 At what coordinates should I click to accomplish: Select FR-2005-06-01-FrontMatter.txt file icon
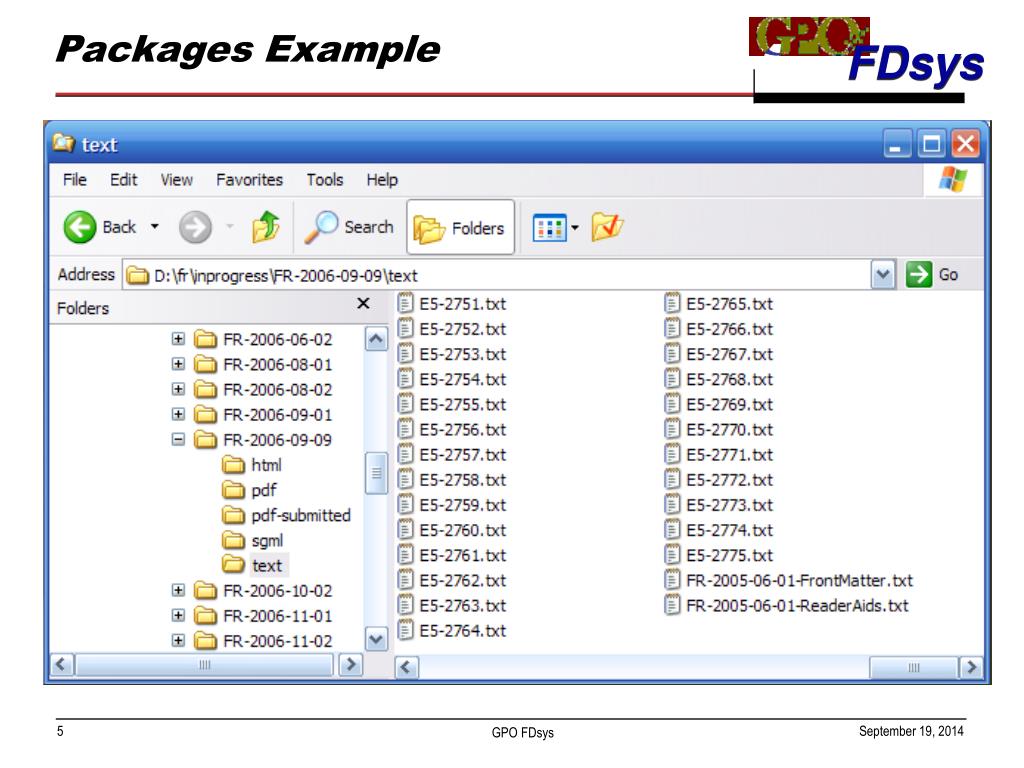(x=672, y=580)
